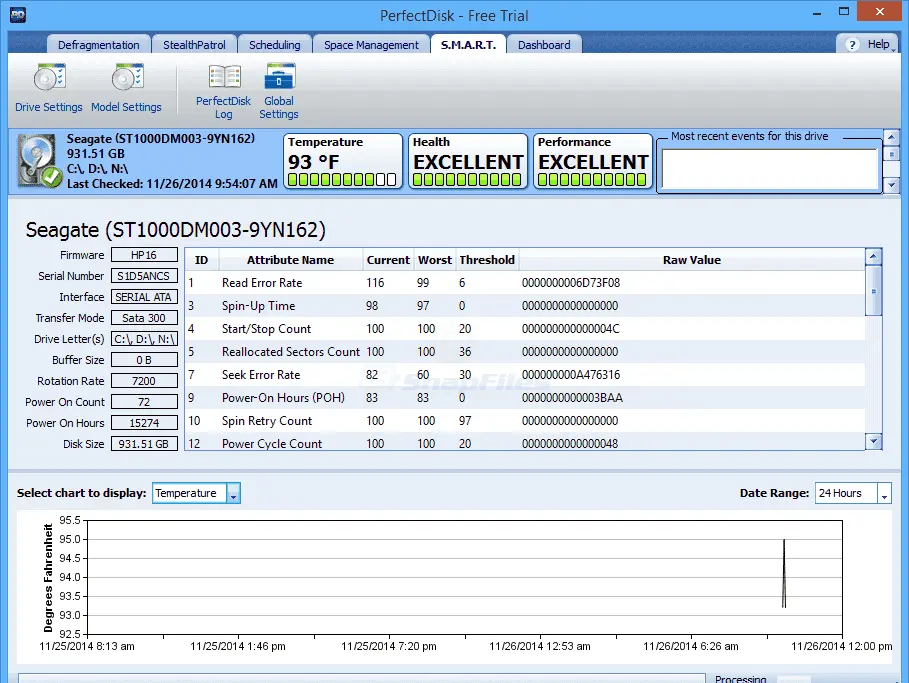
Task: Select the Spin-Up Time row
Action: pyautogui.click(x=525, y=306)
